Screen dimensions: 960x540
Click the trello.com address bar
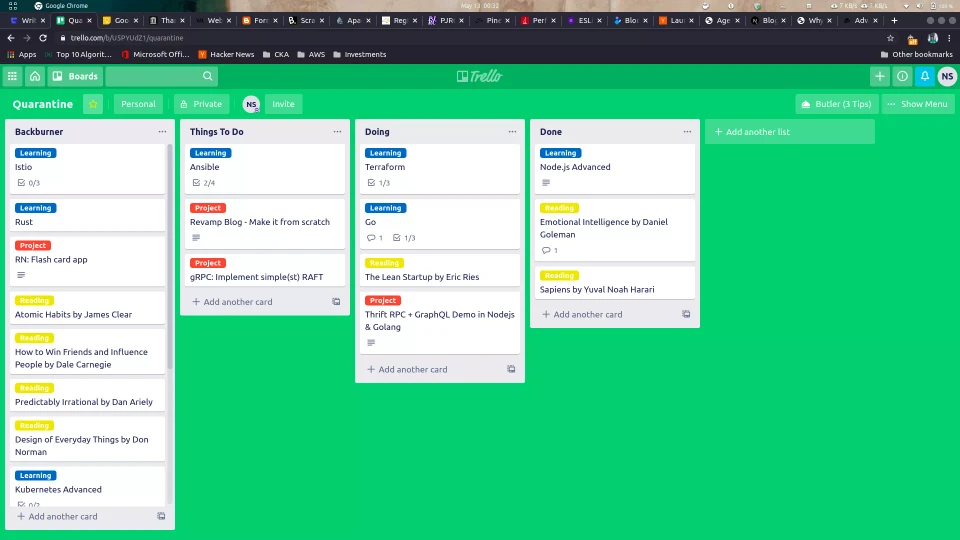(x=126, y=38)
